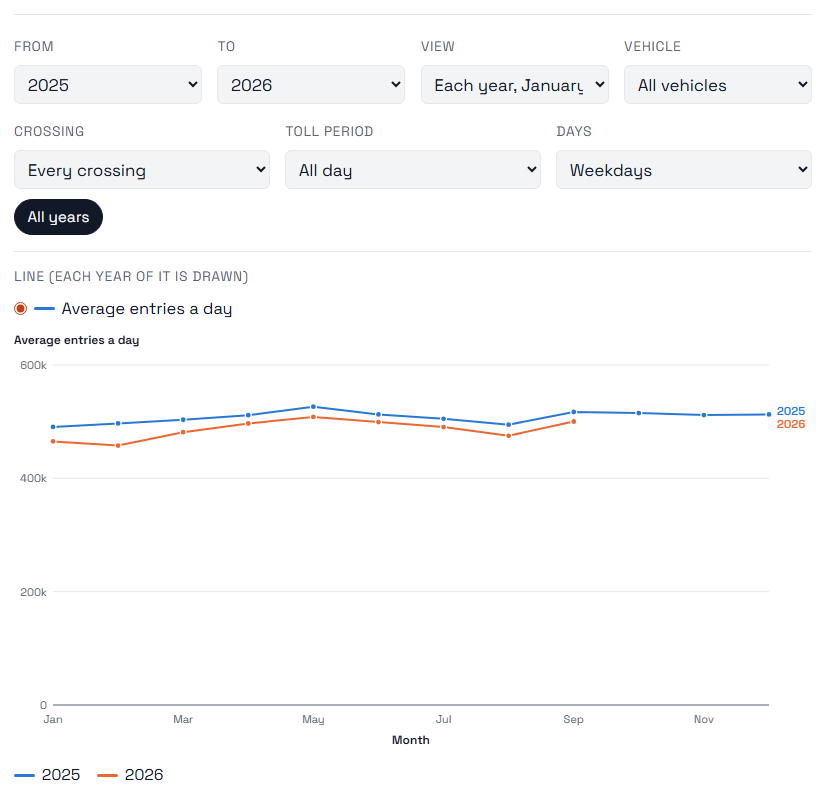
Task: Click the 2026 line's February data point
Action: click(118, 446)
